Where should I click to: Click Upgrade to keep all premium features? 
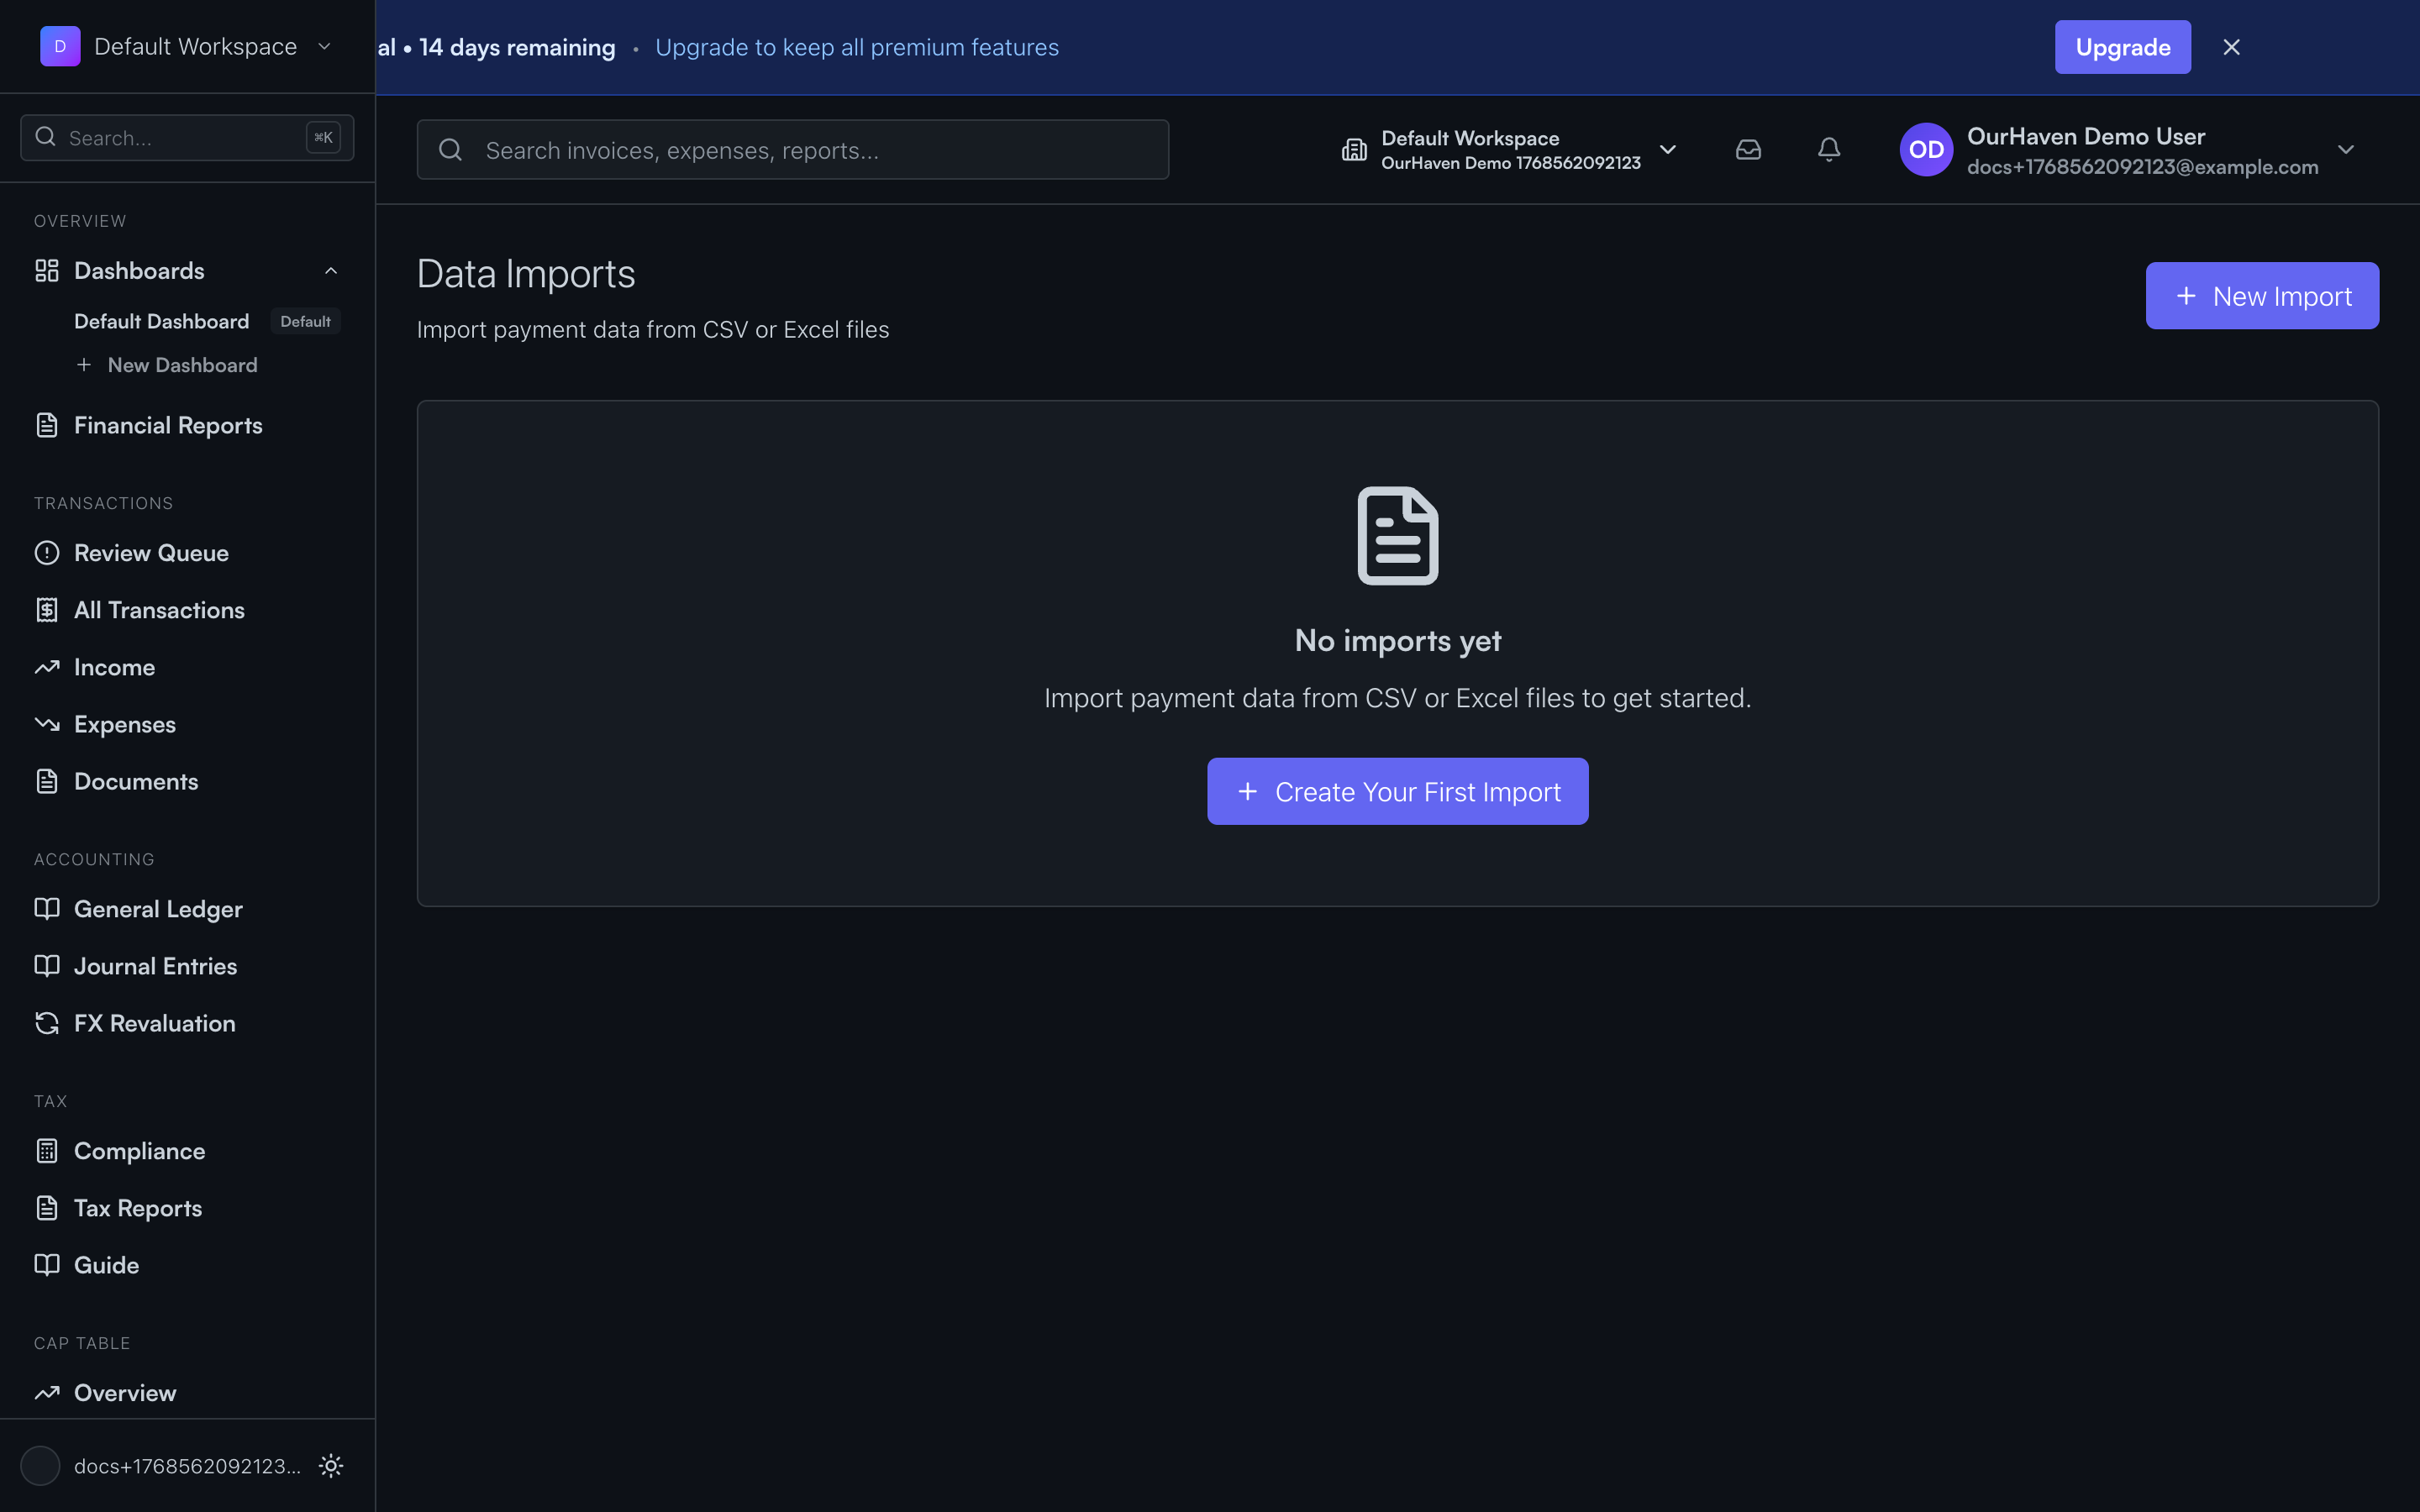coord(856,46)
